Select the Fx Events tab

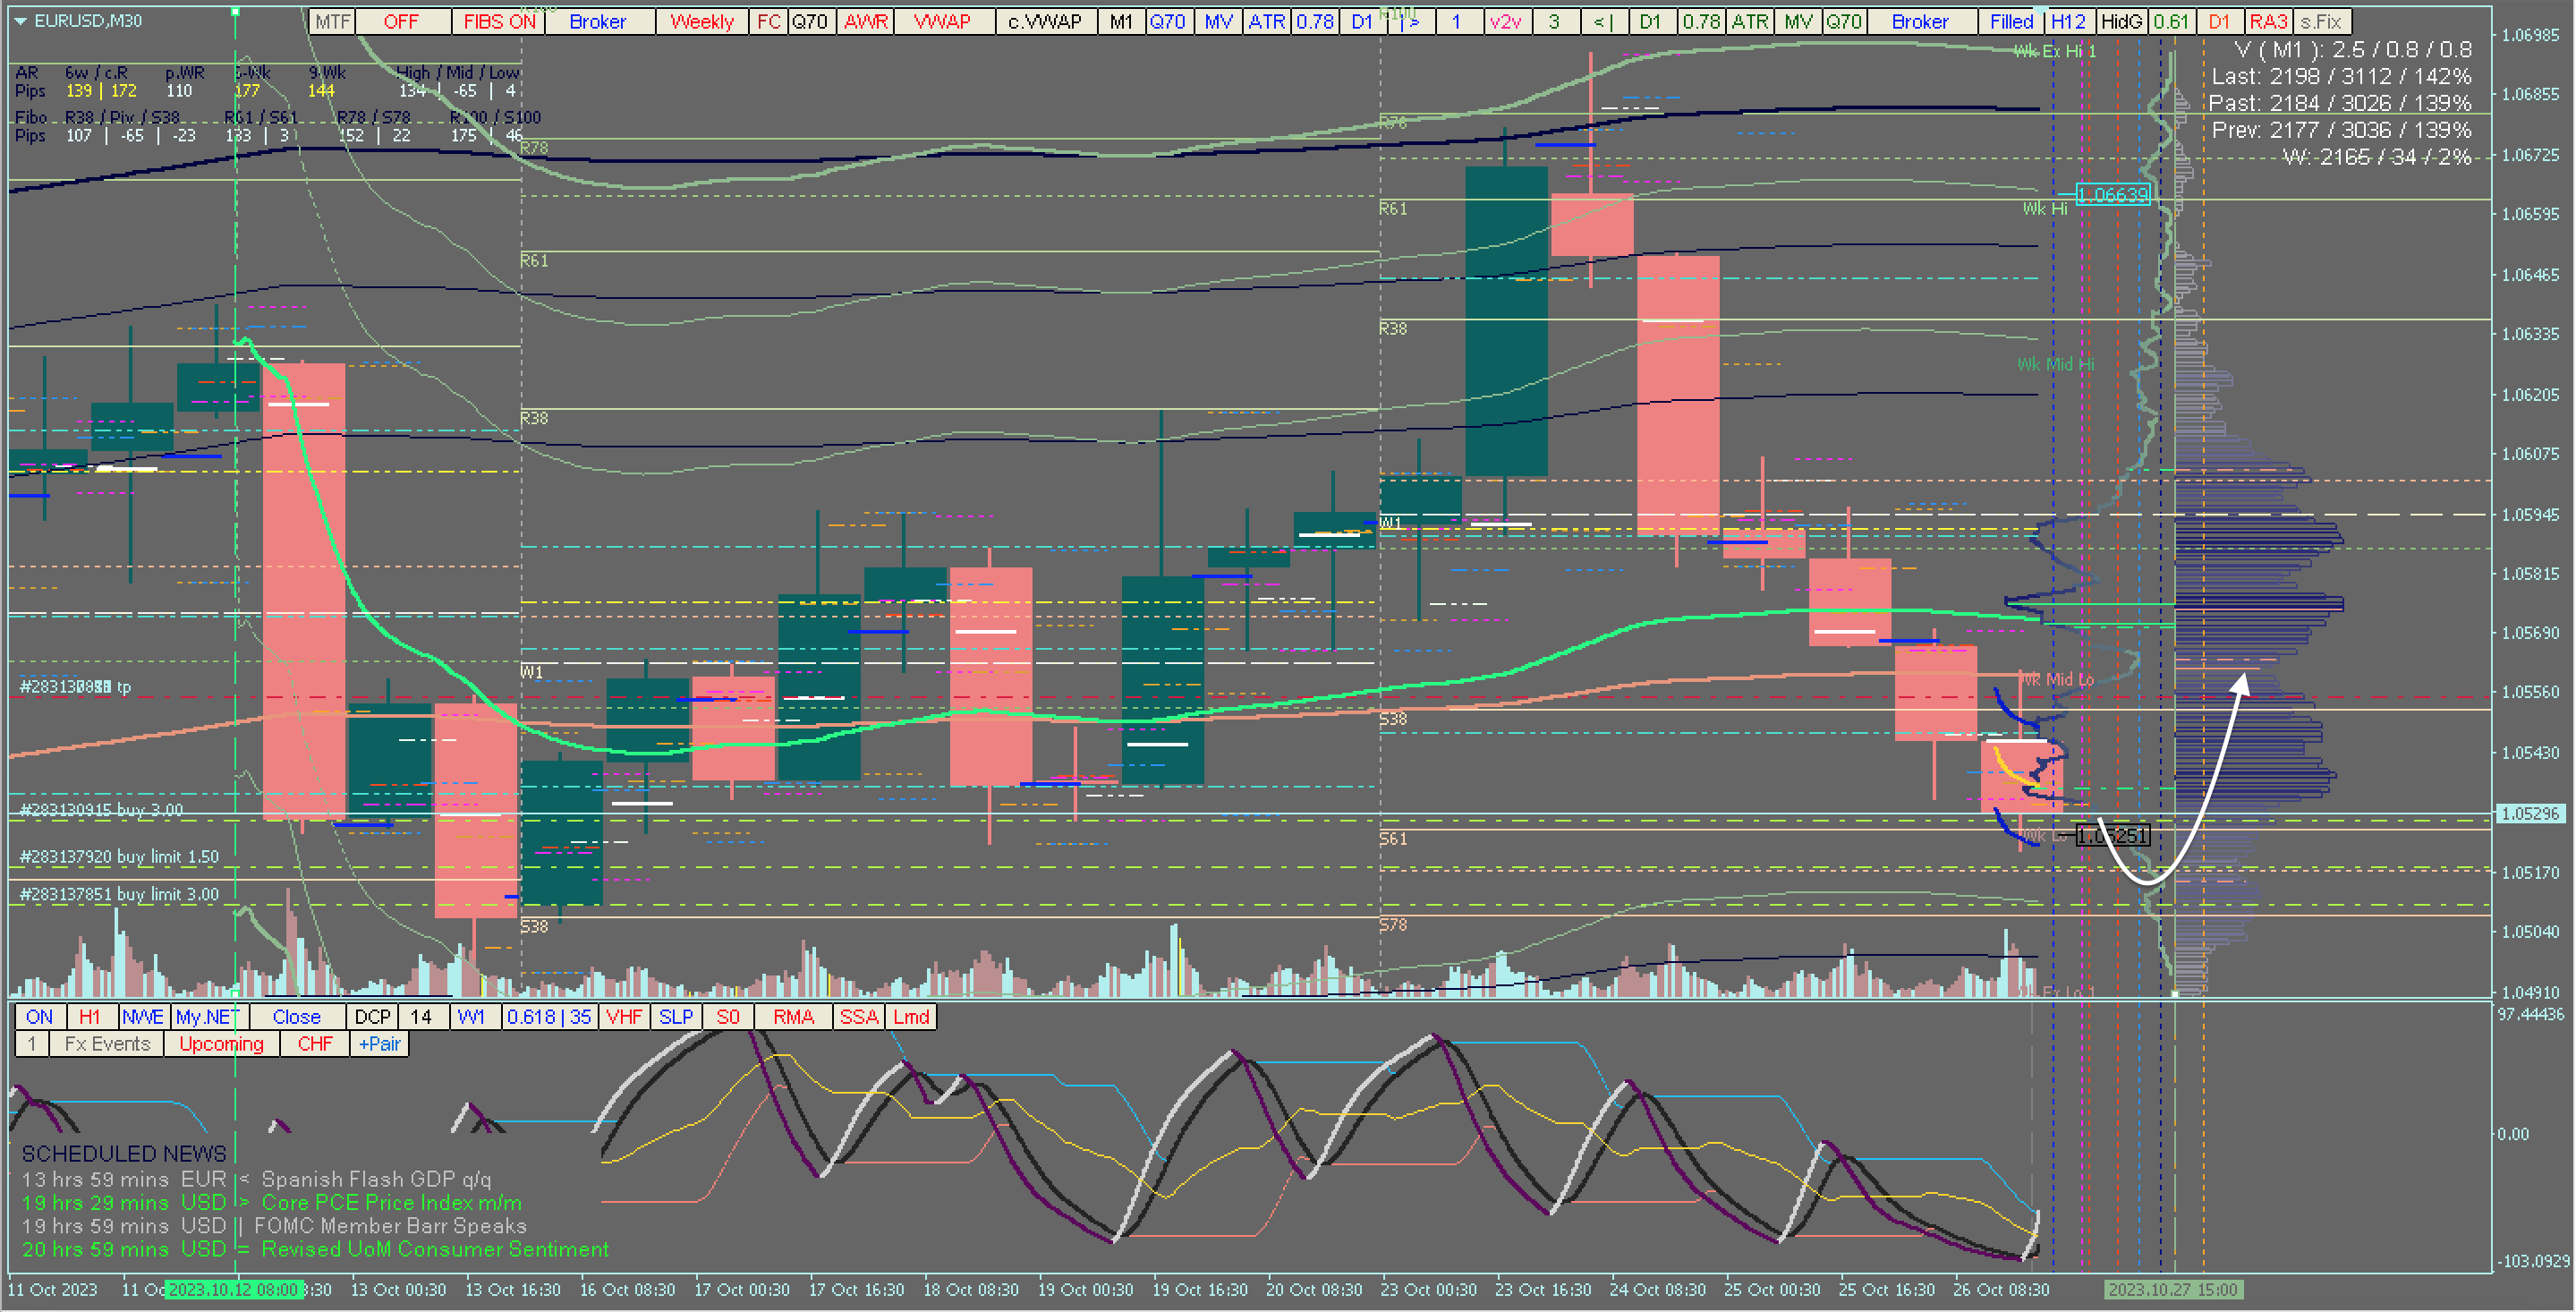click(x=107, y=1043)
